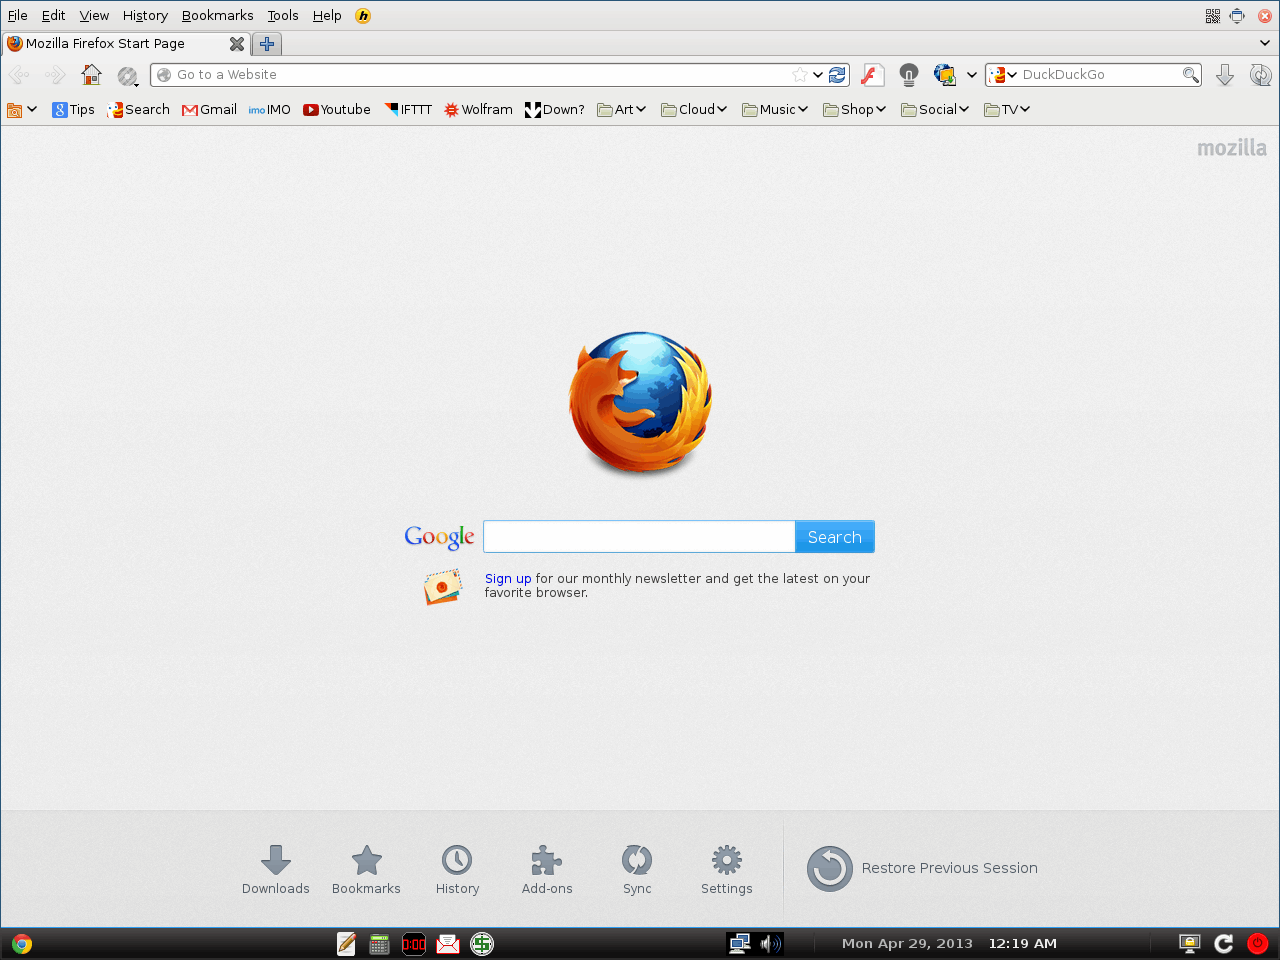The width and height of the screenshot is (1280, 960).
Task: Expand the Shop bookmarks folder
Action: tap(855, 110)
